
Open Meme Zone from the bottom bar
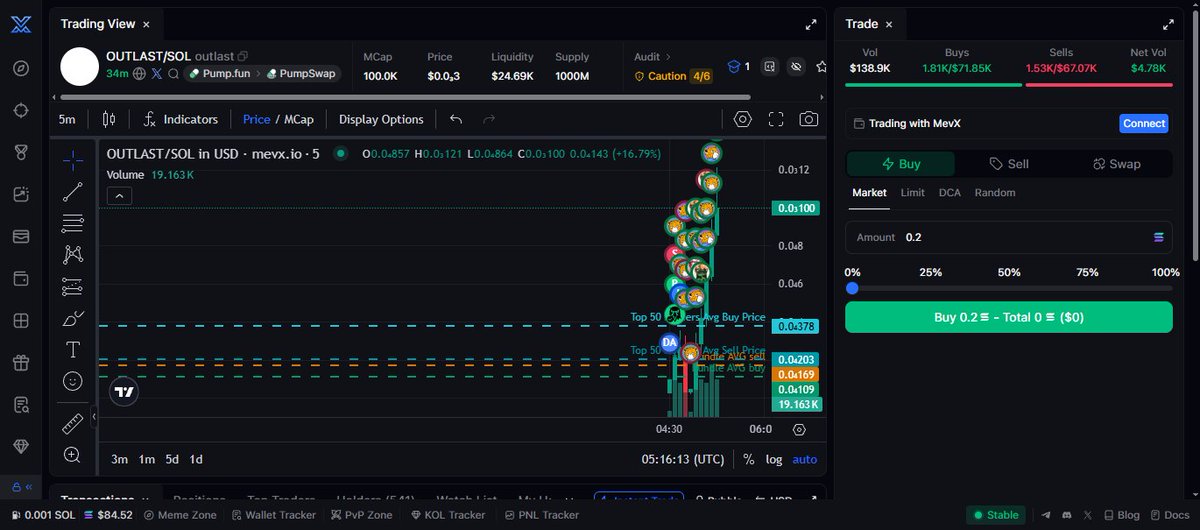click(180, 515)
